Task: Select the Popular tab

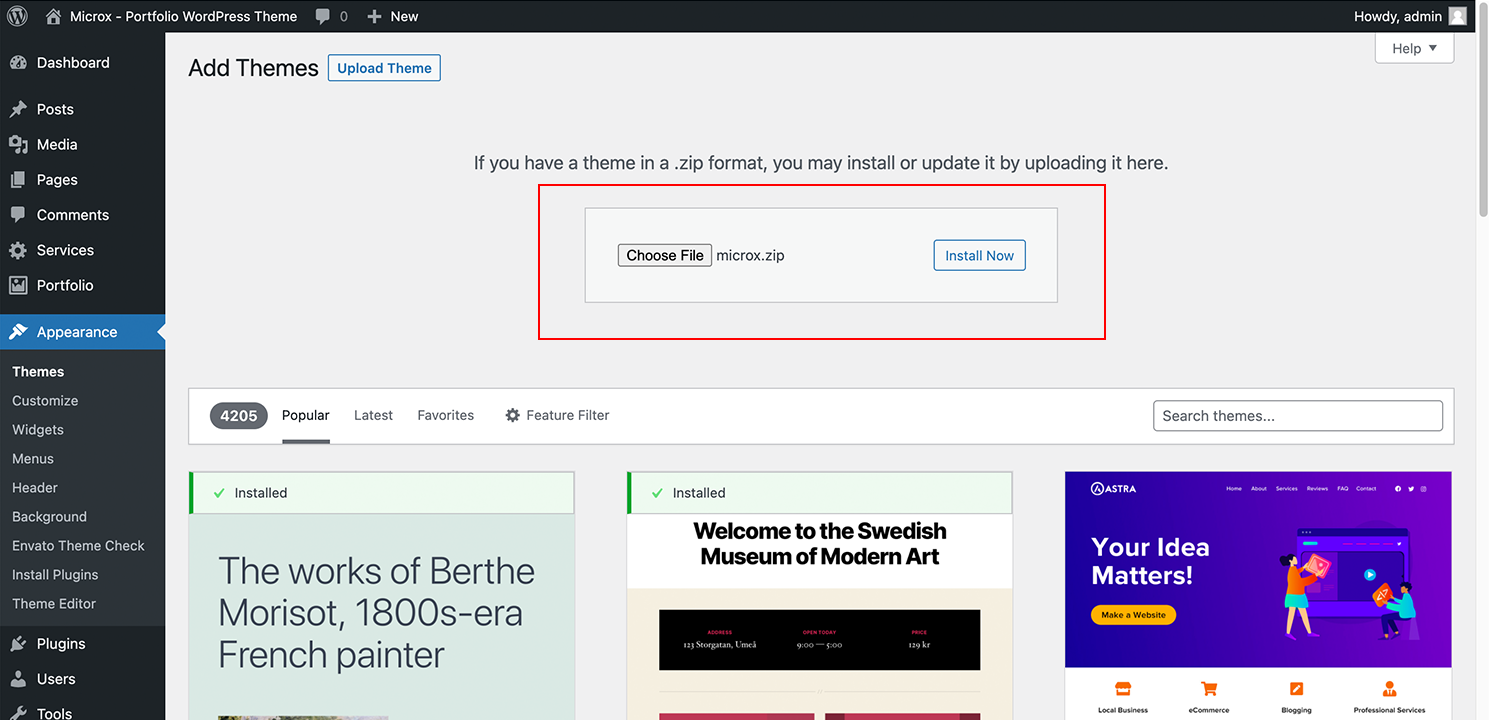Action: 305,415
